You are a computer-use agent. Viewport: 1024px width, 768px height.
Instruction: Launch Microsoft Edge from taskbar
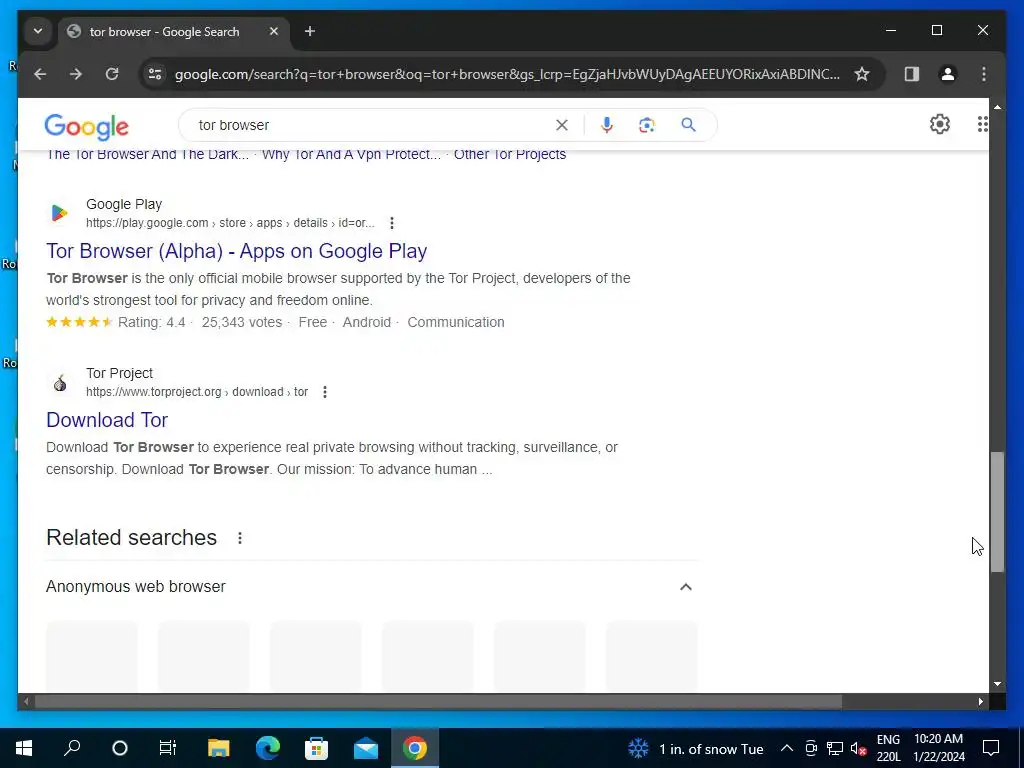click(x=268, y=748)
